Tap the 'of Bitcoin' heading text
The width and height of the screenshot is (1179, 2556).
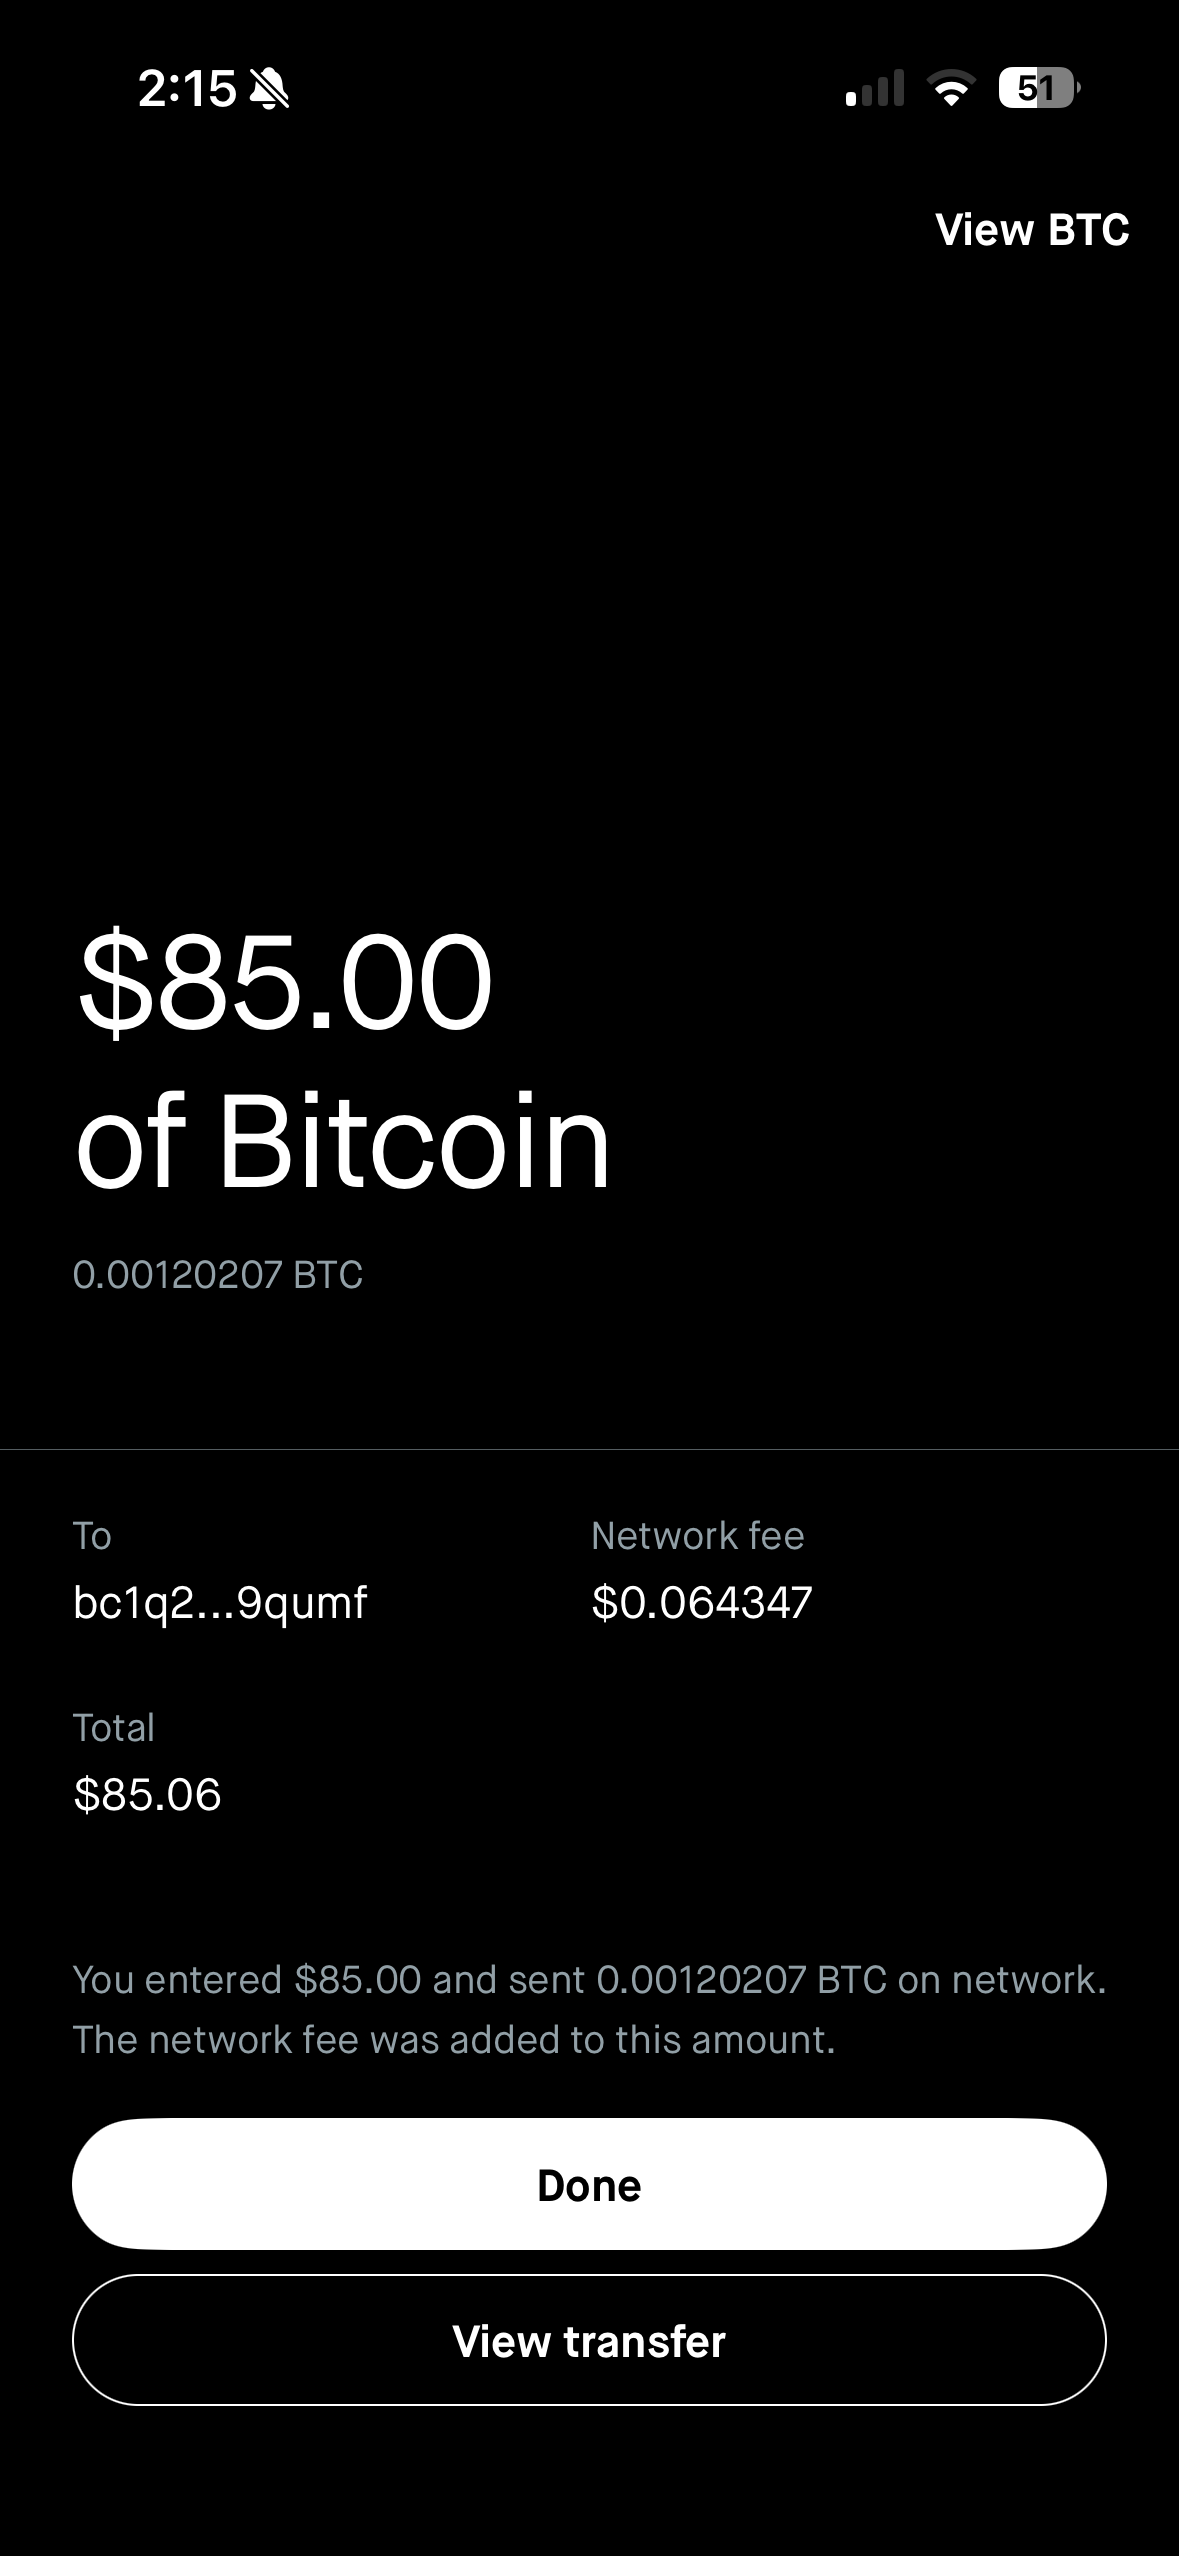[x=343, y=1141]
